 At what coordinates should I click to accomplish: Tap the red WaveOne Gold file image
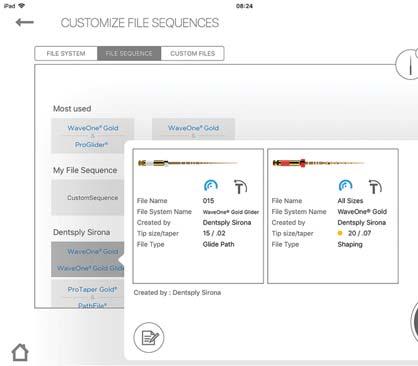click(318, 163)
